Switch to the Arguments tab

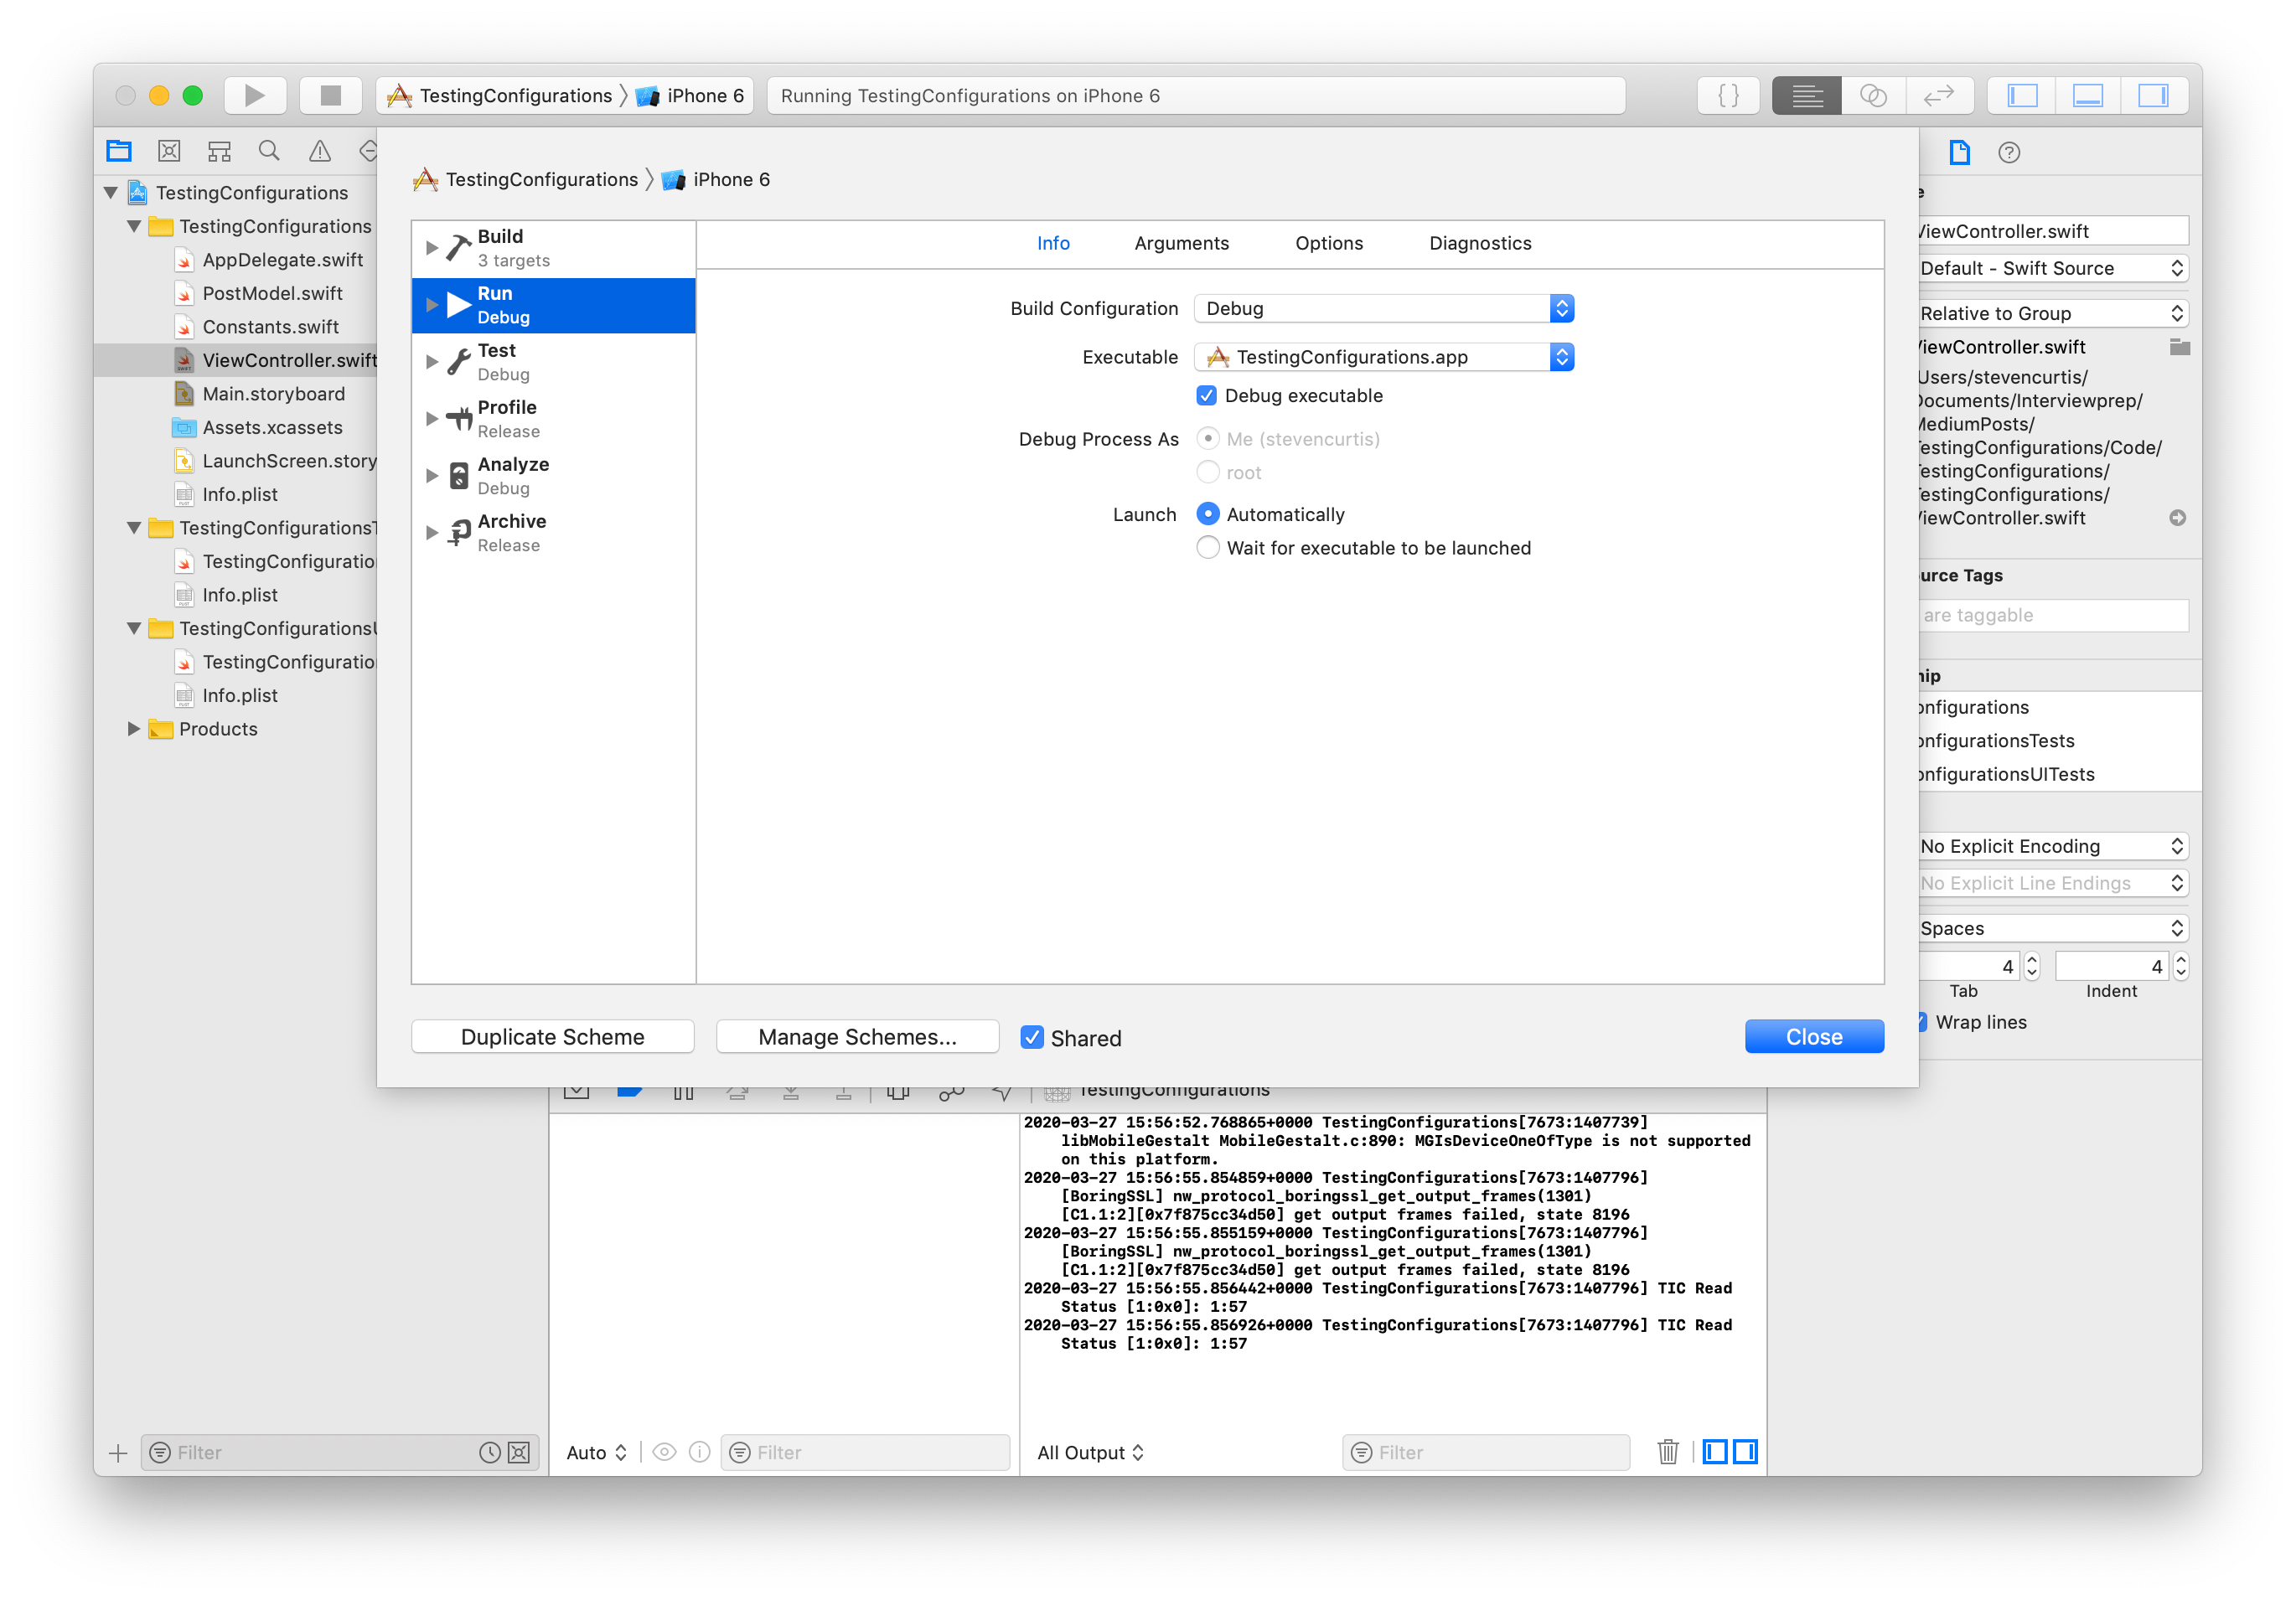click(x=1181, y=243)
